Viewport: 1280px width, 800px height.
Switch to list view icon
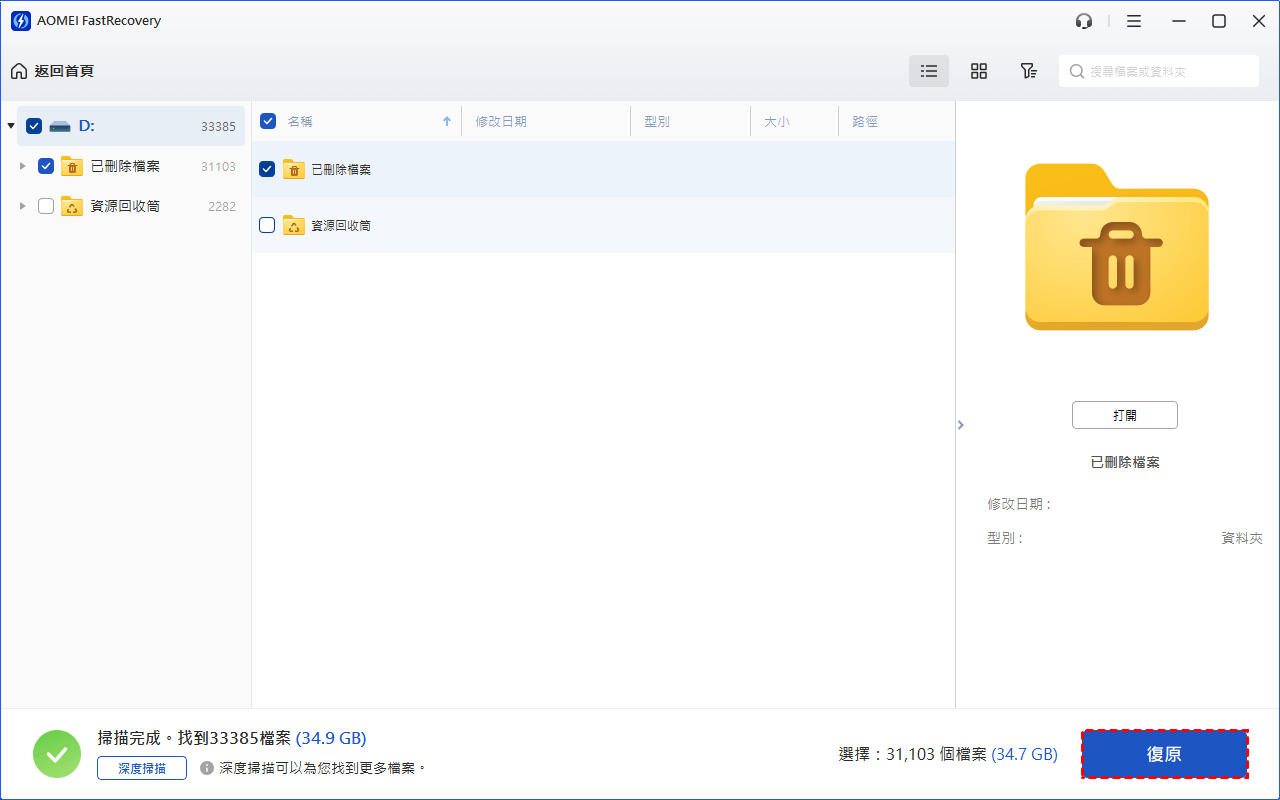pyautogui.click(x=929, y=71)
